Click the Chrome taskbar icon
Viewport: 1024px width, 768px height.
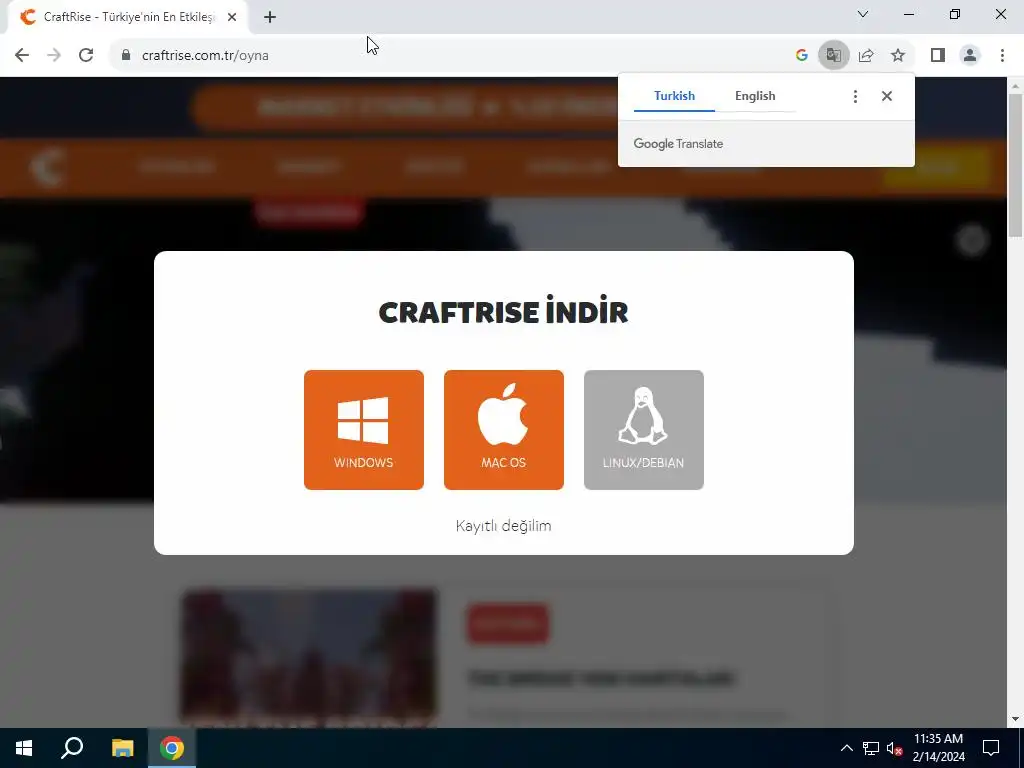pyautogui.click(x=172, y=748)
